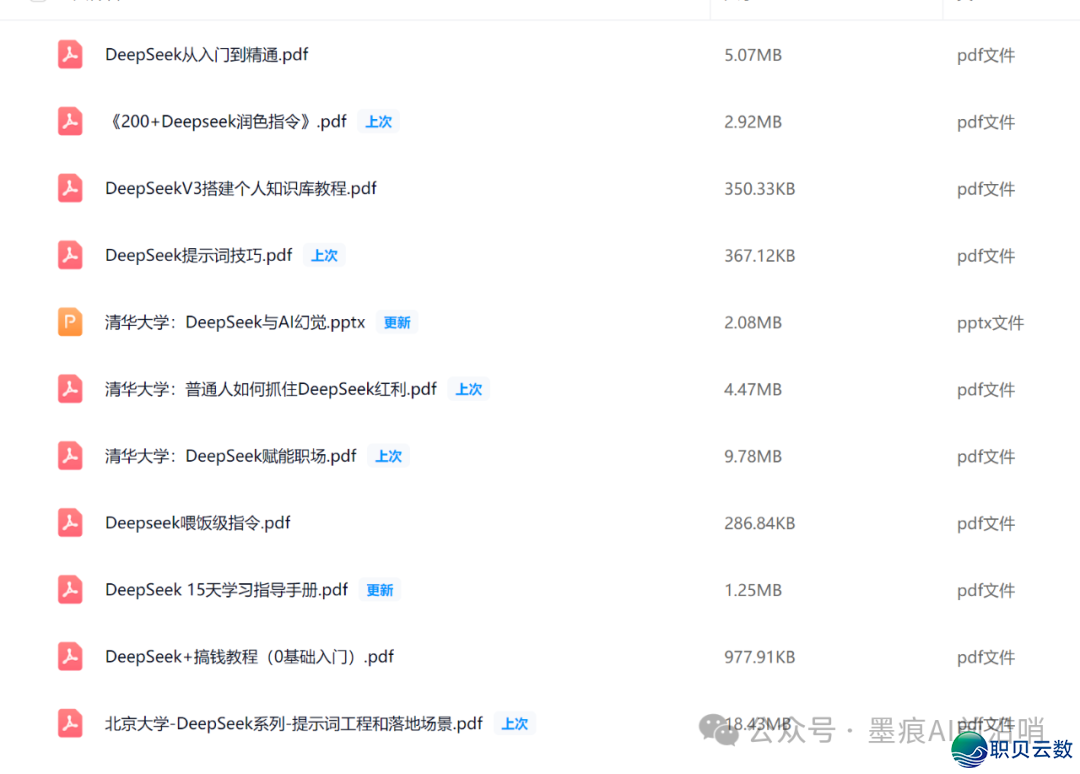Open DeepSeek提示词技巧.pdf file name
1080x774 pixels.
click(198, 256)
